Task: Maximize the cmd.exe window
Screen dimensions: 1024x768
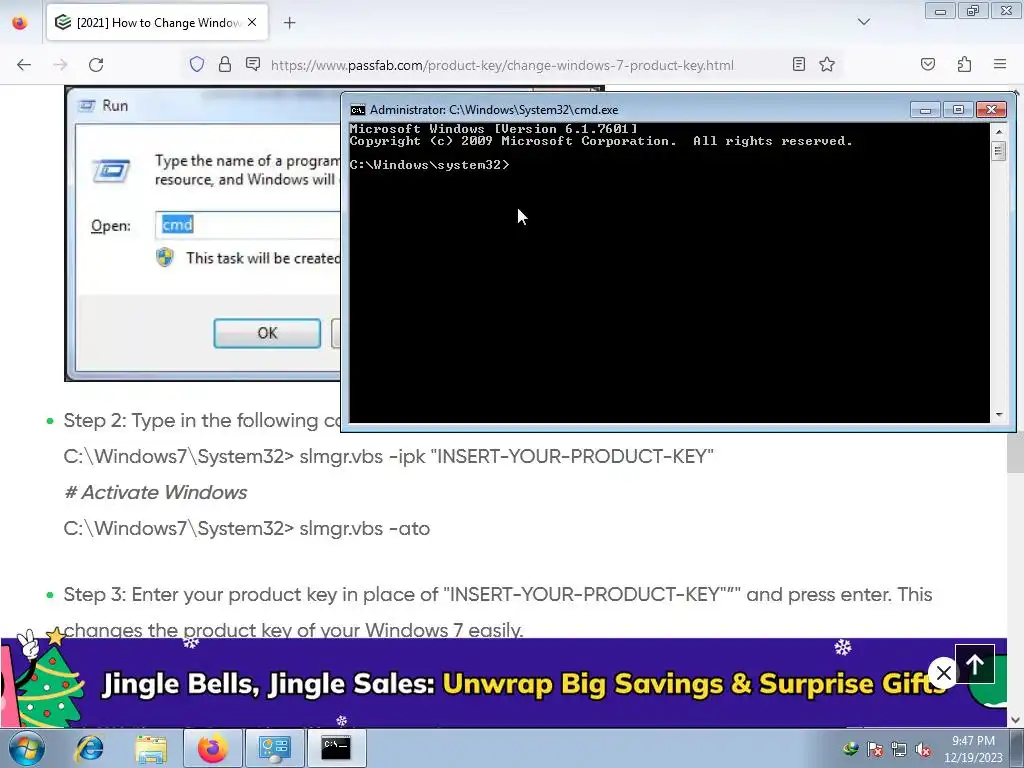Action: 958,110
